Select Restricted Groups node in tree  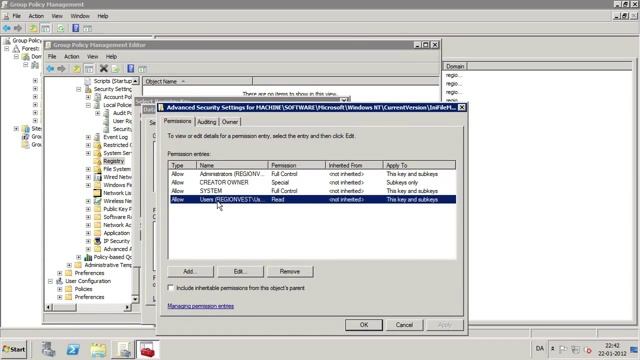pyautogui.click(x=117, y=145)
